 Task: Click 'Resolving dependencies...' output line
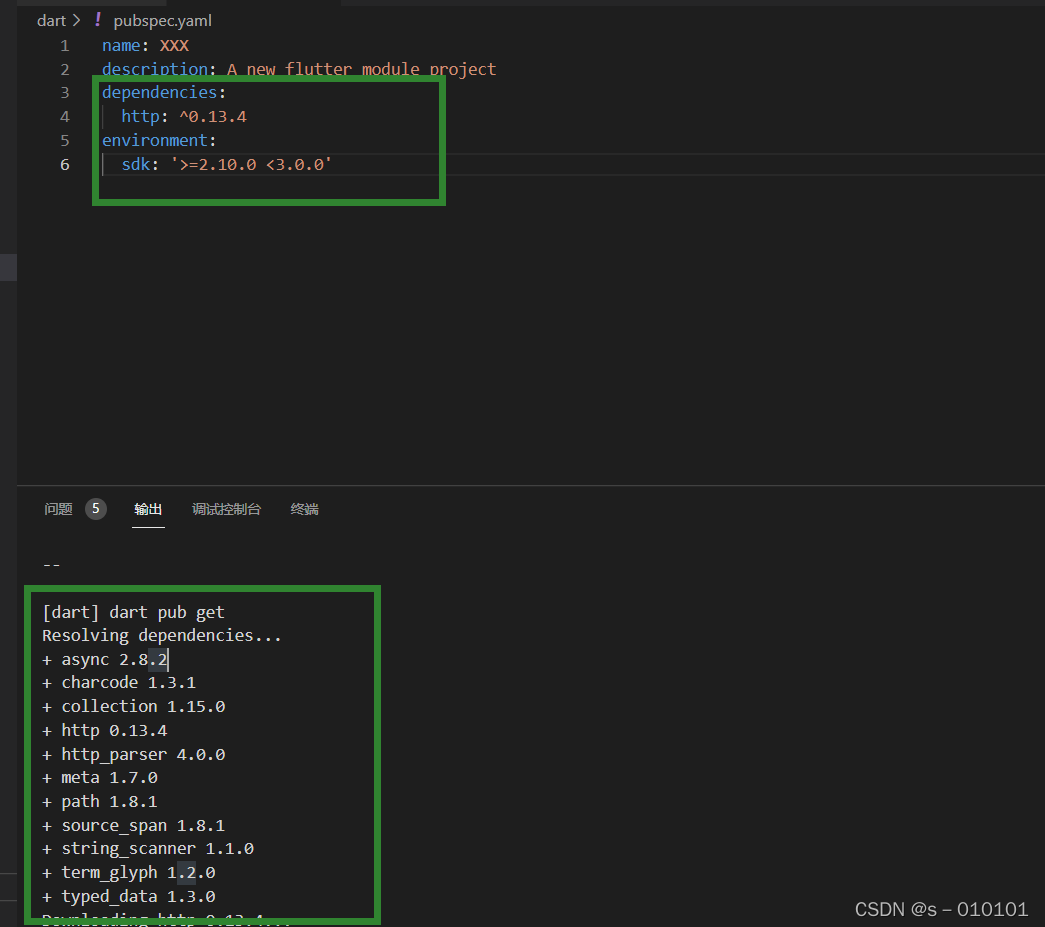coord(162,636)
